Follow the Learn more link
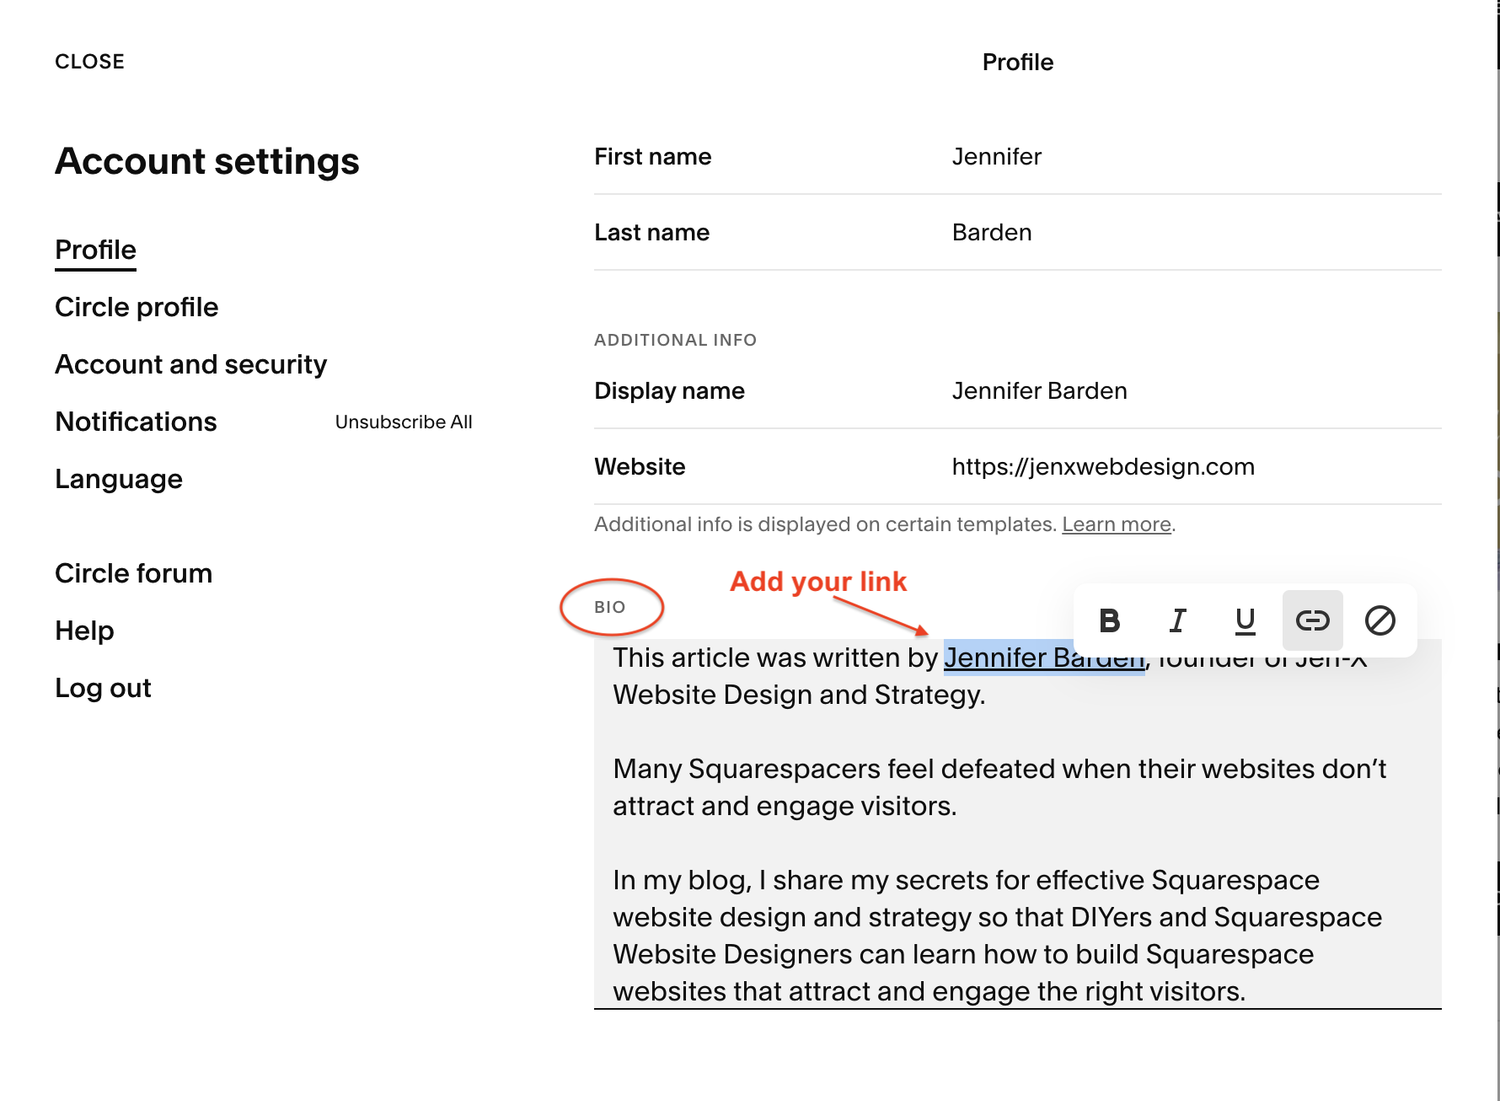Image resolution: width=1500 pixels, height=1101 pixels. click(x=1116, y=524)
